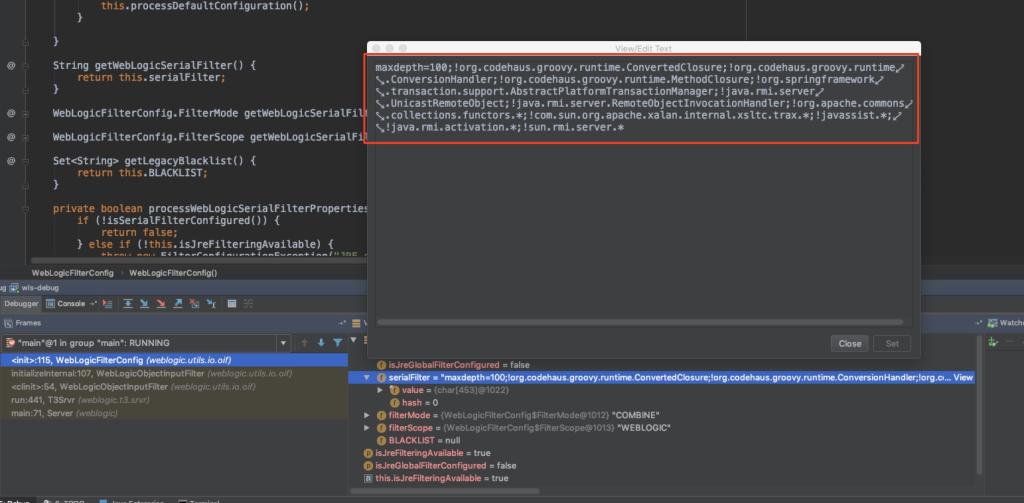The height and width of the screenshot is (503, 1024).
Task: Click the Step Over debugger icon
Action: pos(127,303)
